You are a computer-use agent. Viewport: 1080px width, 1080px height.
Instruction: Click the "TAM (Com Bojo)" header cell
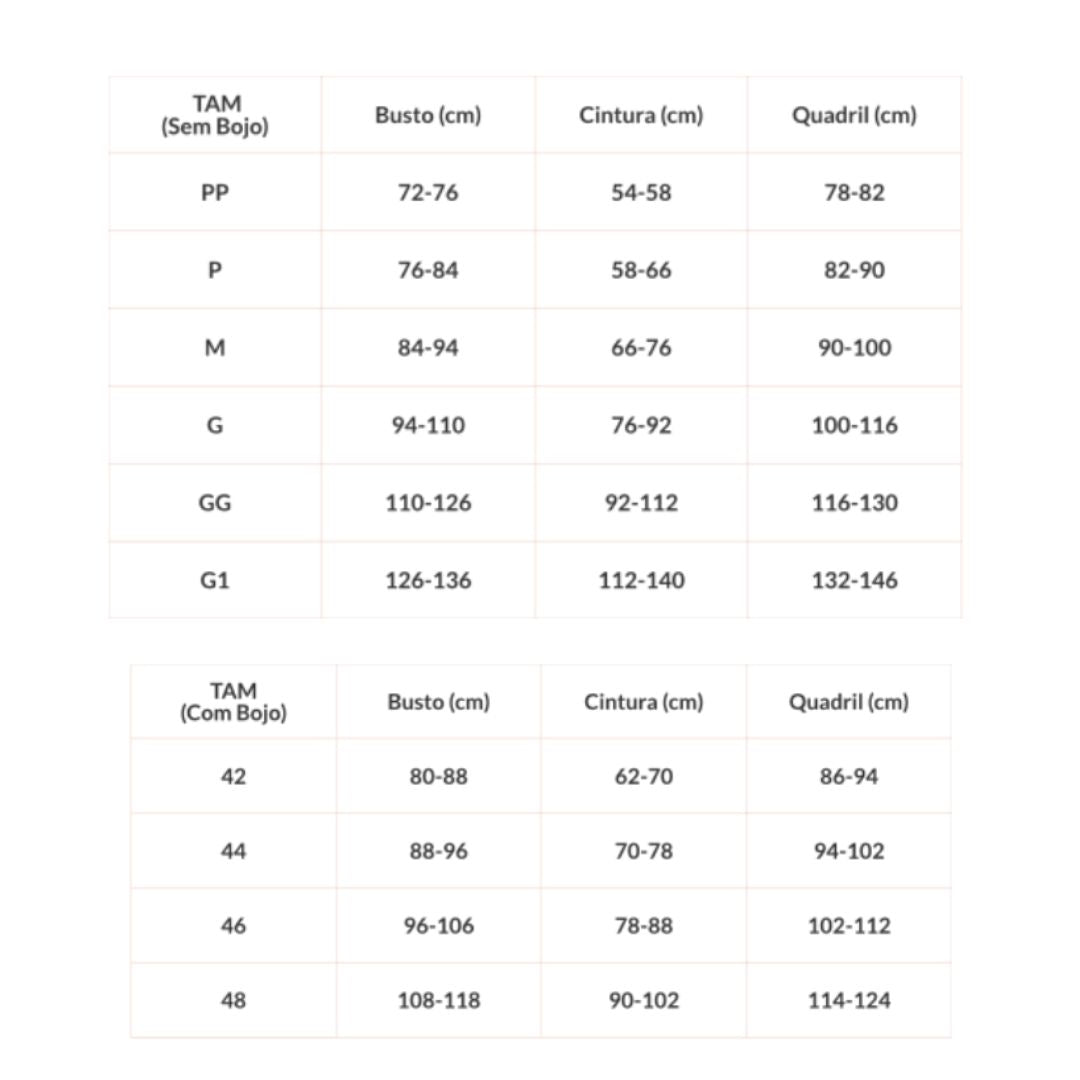click(x=233, y=702)
